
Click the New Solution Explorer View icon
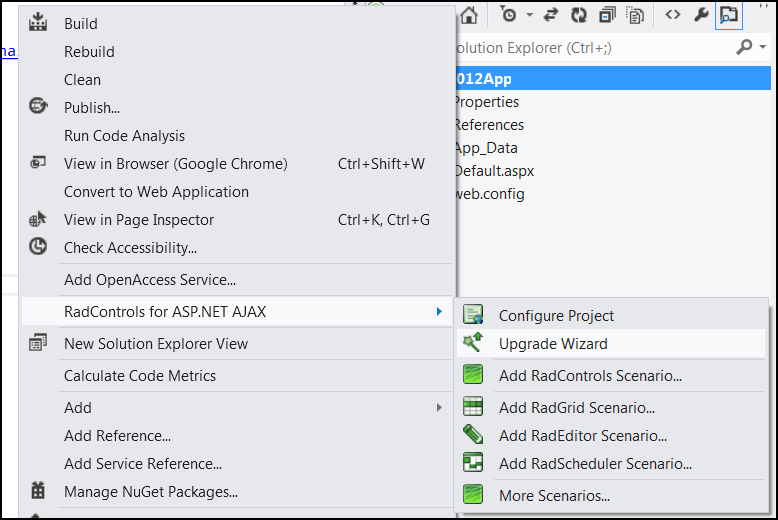pyautogui.click(x=38, y=342)
